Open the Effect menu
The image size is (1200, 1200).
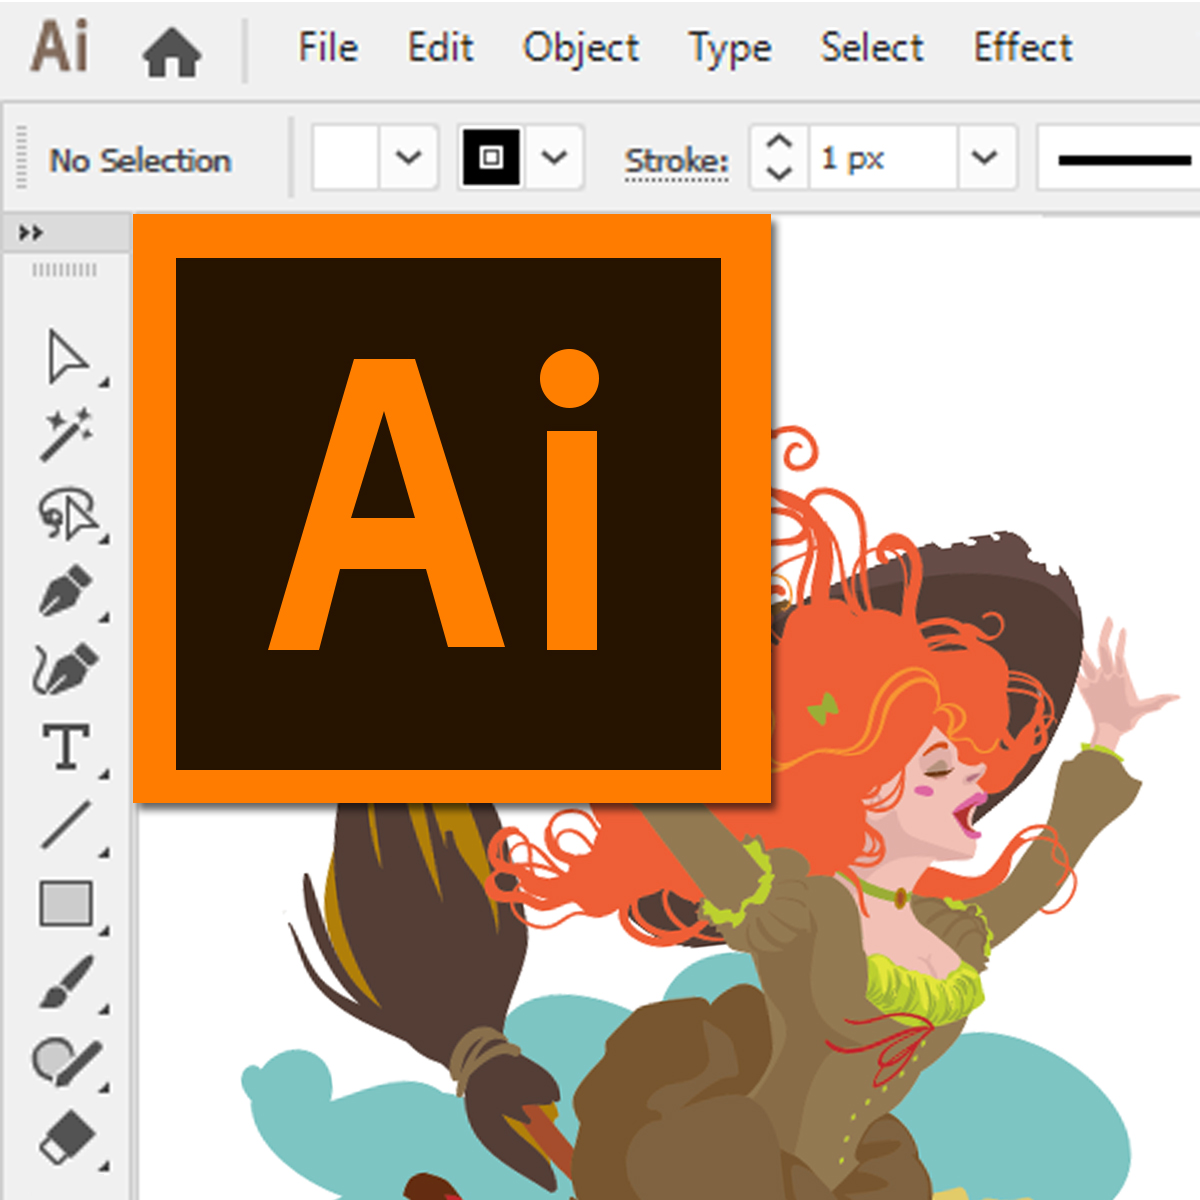coord(1023,47)
